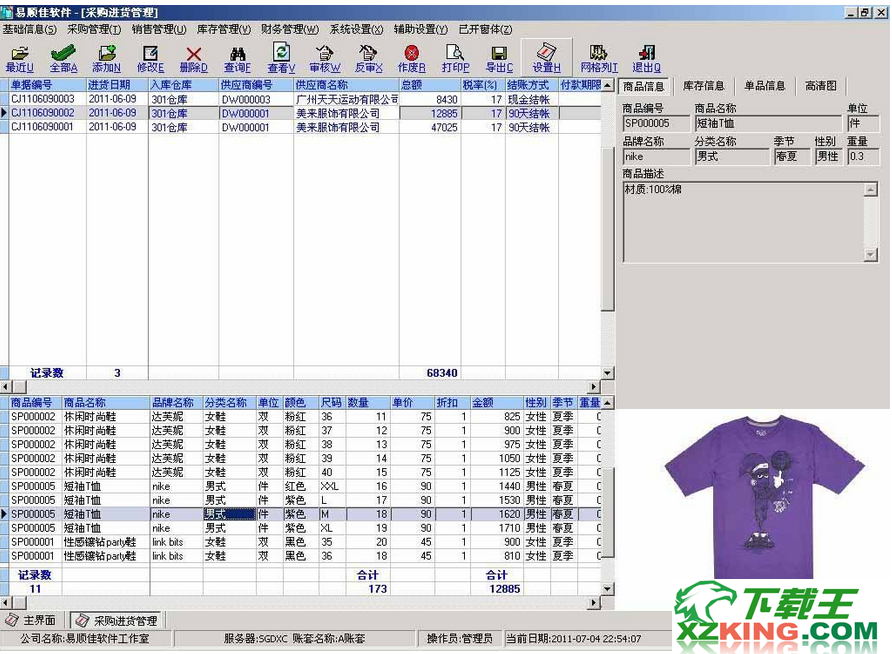View order details with 查看V icon

[x=281, y=59]
